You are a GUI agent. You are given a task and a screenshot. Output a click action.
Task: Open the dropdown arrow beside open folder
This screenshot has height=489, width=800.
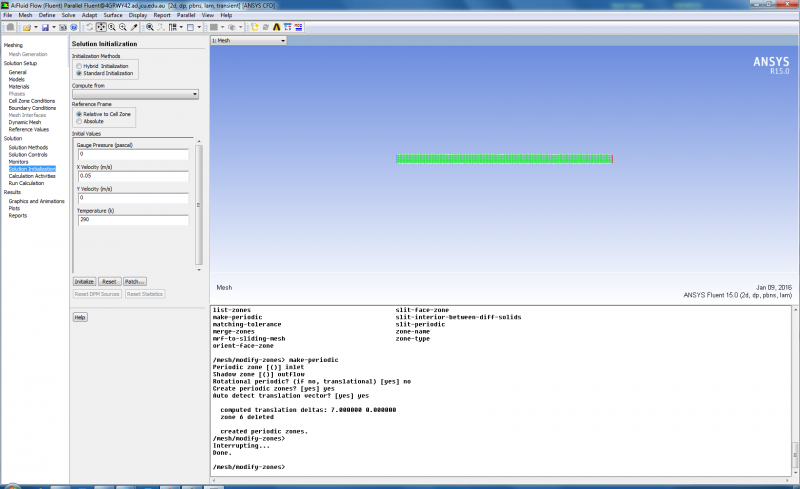coord(36,27)
